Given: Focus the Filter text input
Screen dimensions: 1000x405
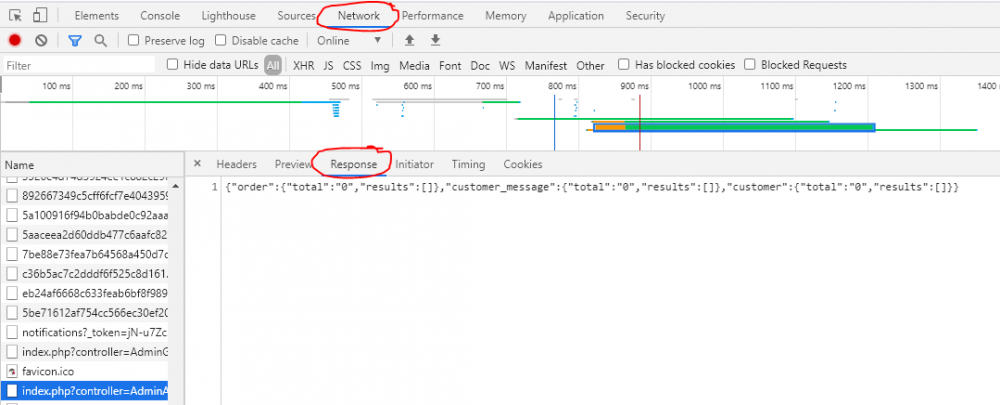Looking at the screenshot, I should (79, 65).
